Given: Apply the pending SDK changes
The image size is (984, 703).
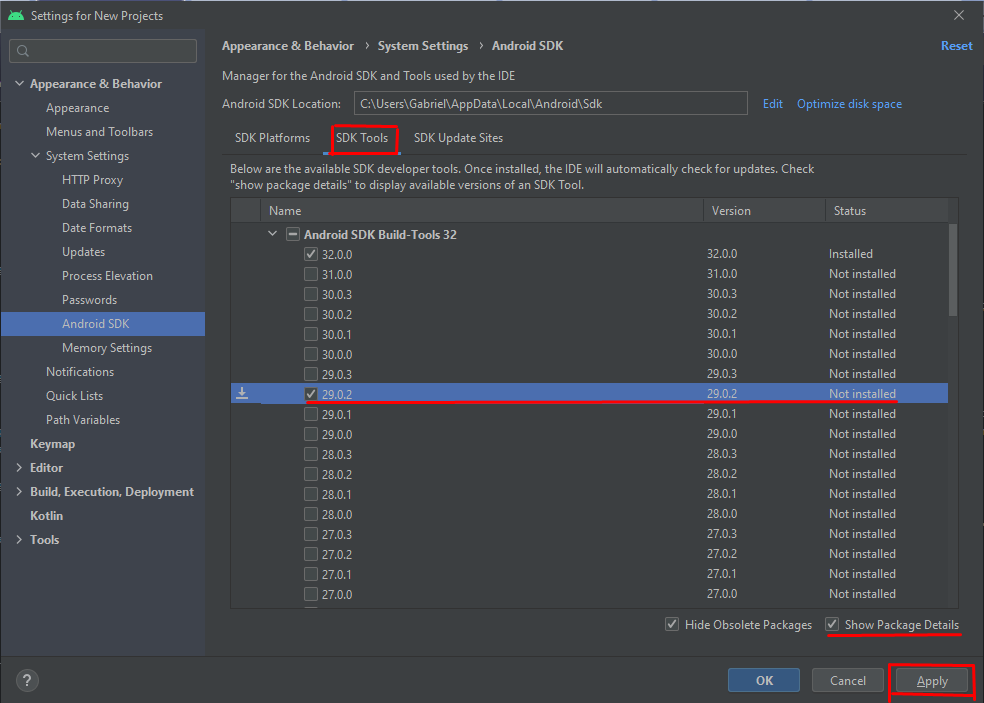Looking at the screenshot, I should tap(931, 680).
